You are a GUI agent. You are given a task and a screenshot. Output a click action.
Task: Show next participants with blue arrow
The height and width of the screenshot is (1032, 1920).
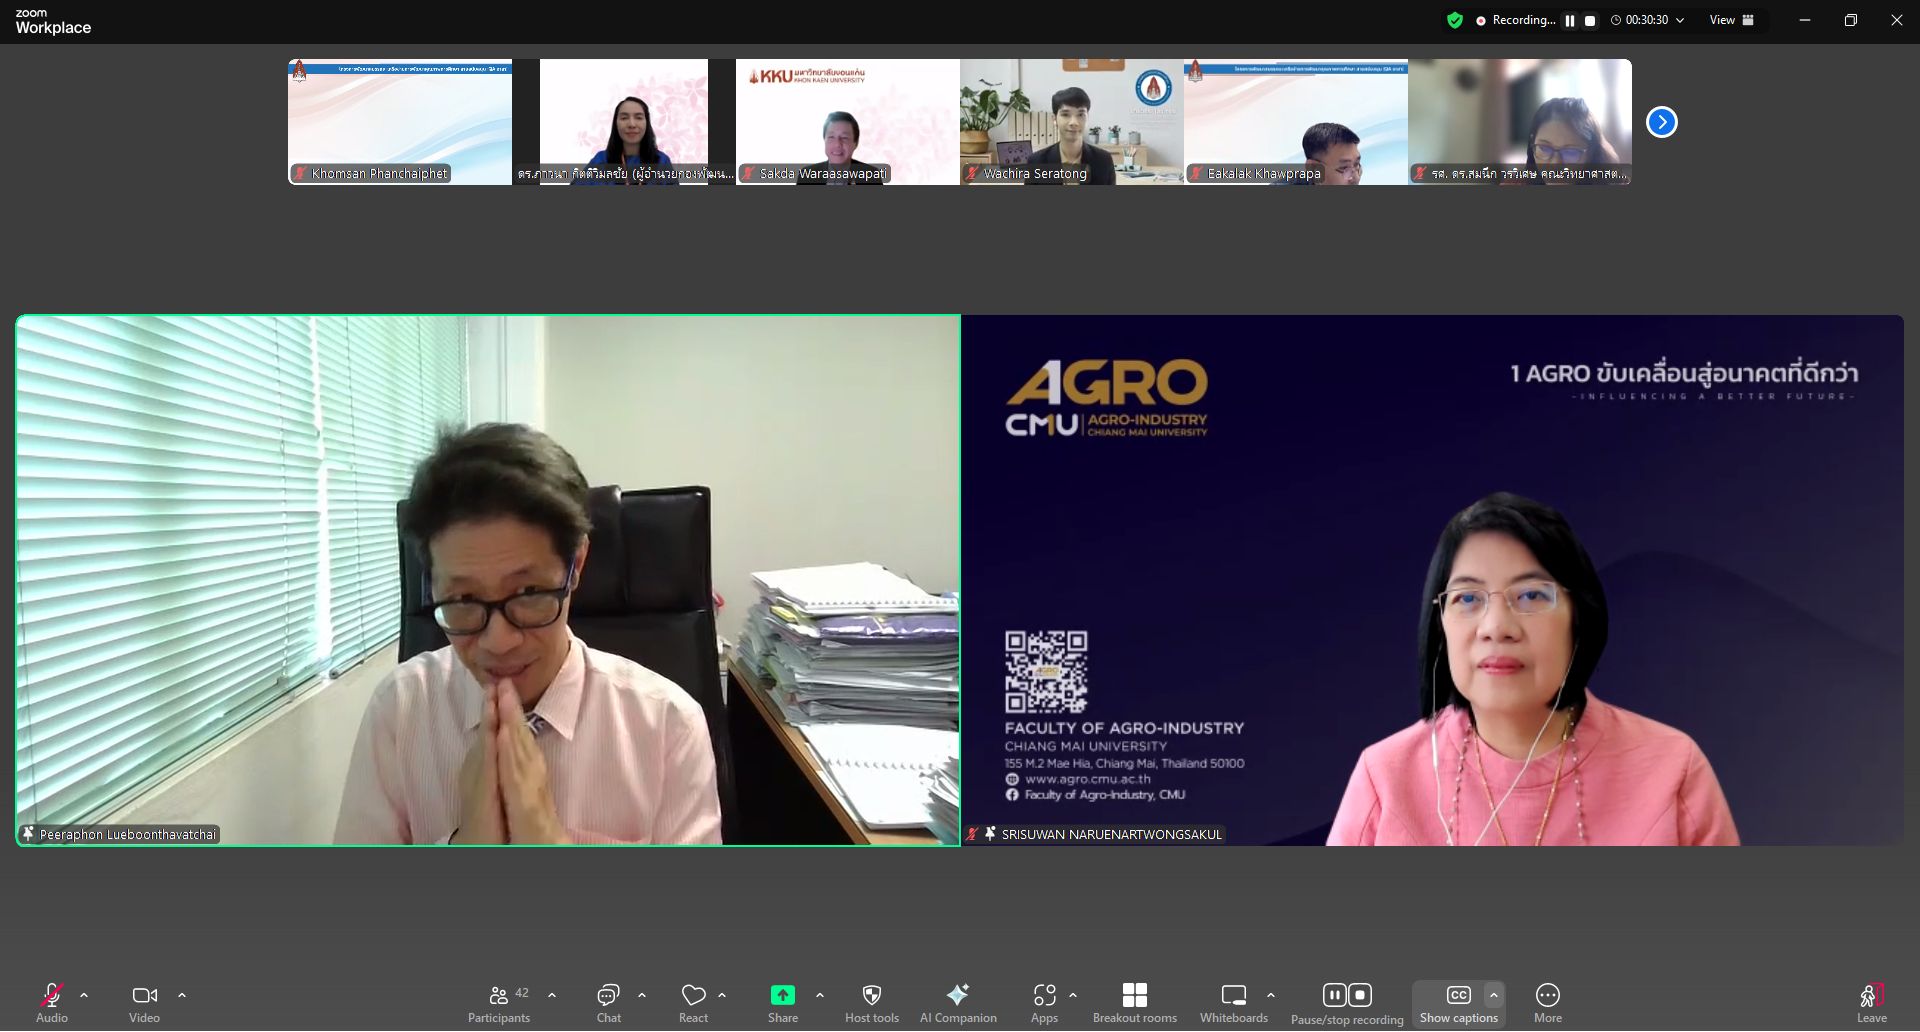[x=1661, y=122]
